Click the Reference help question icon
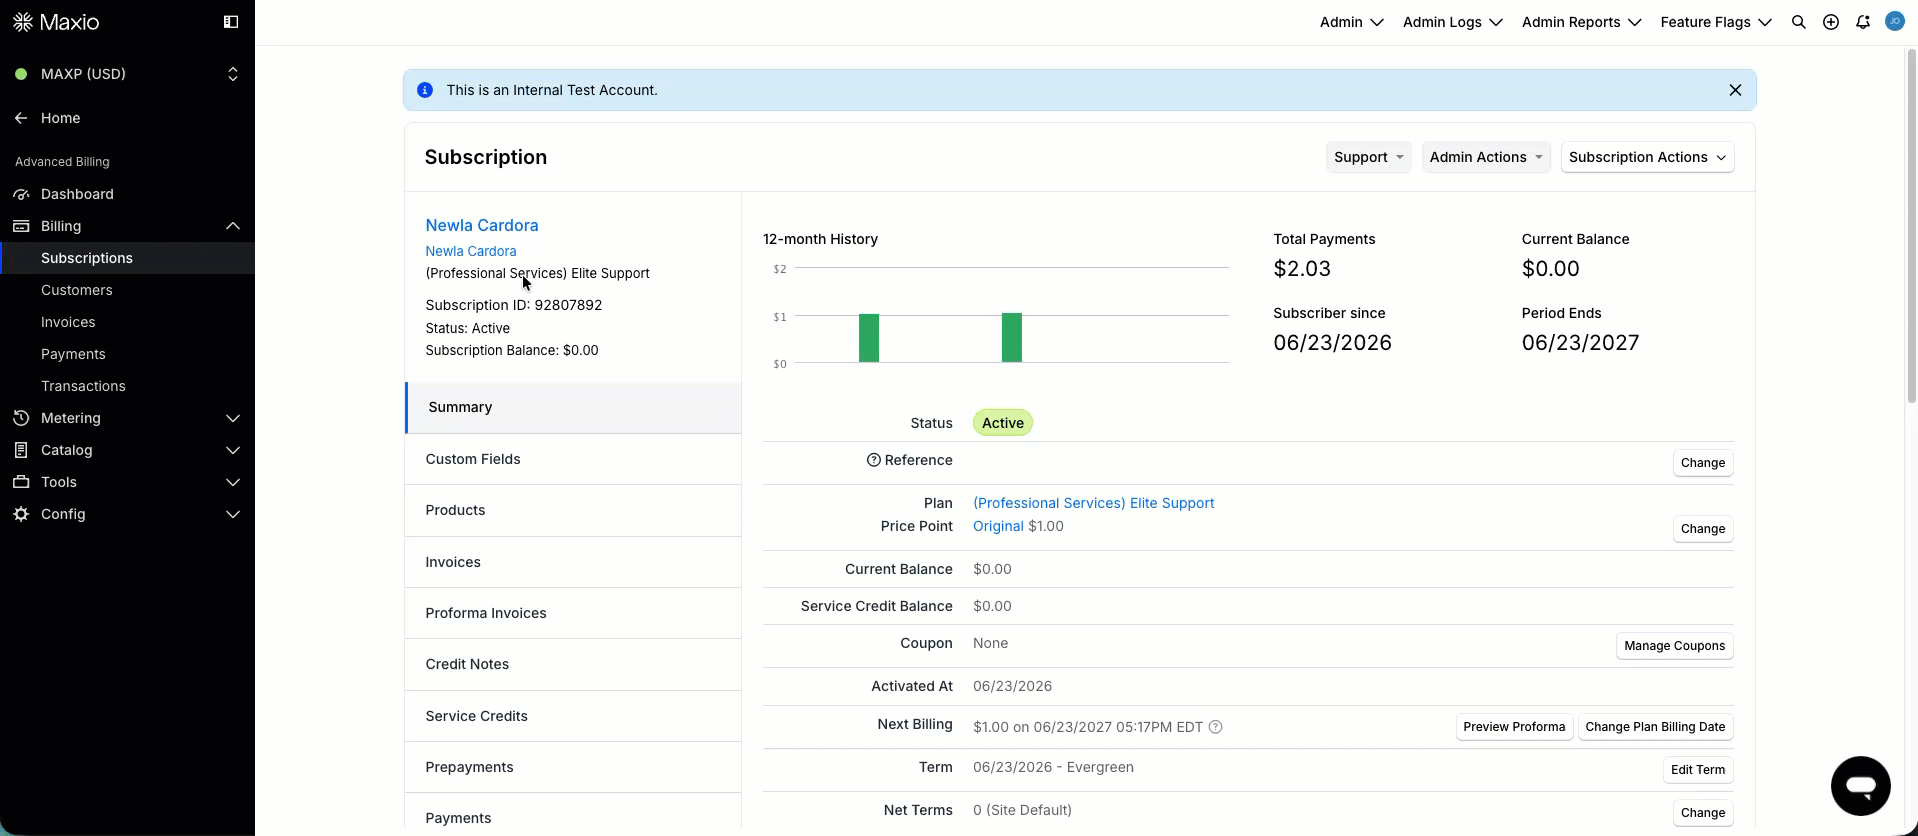This screenshot has height=836, width=1918. [873, 460]
